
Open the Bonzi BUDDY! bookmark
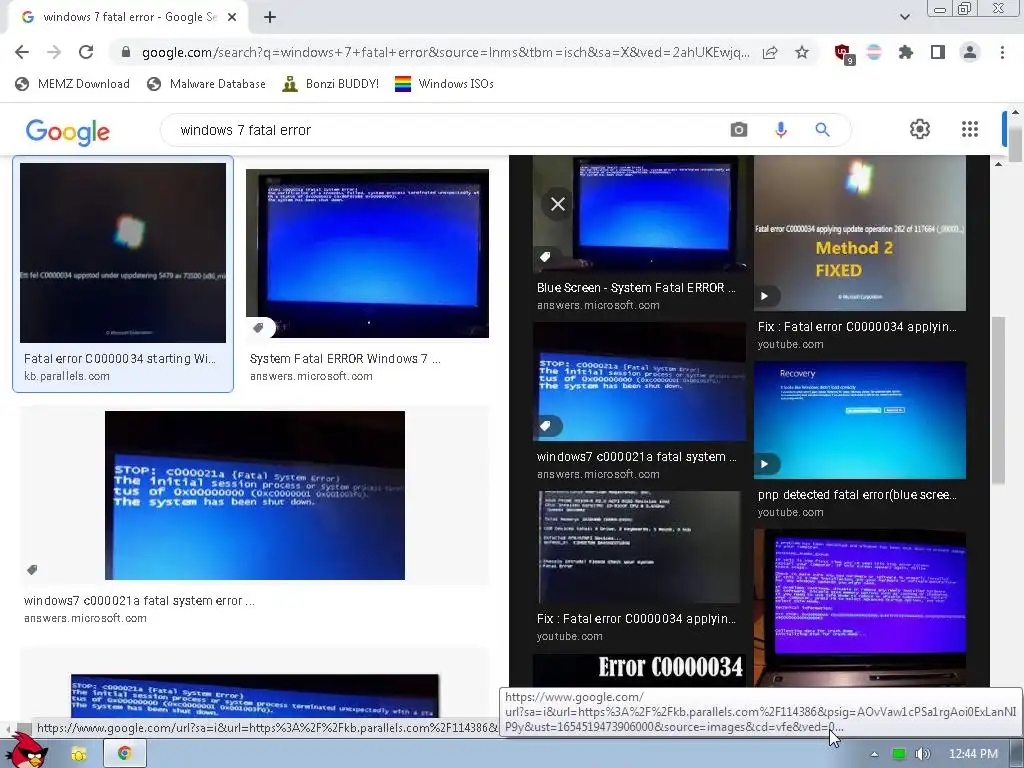tap(330, 84)
